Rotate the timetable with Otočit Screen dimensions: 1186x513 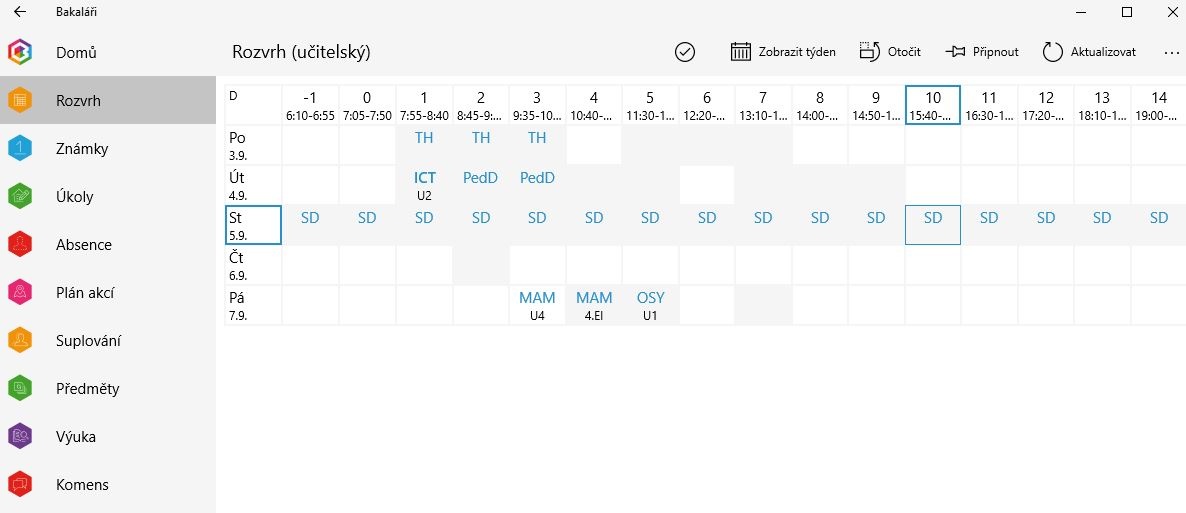pyautogui.click(x=890, y=52)
